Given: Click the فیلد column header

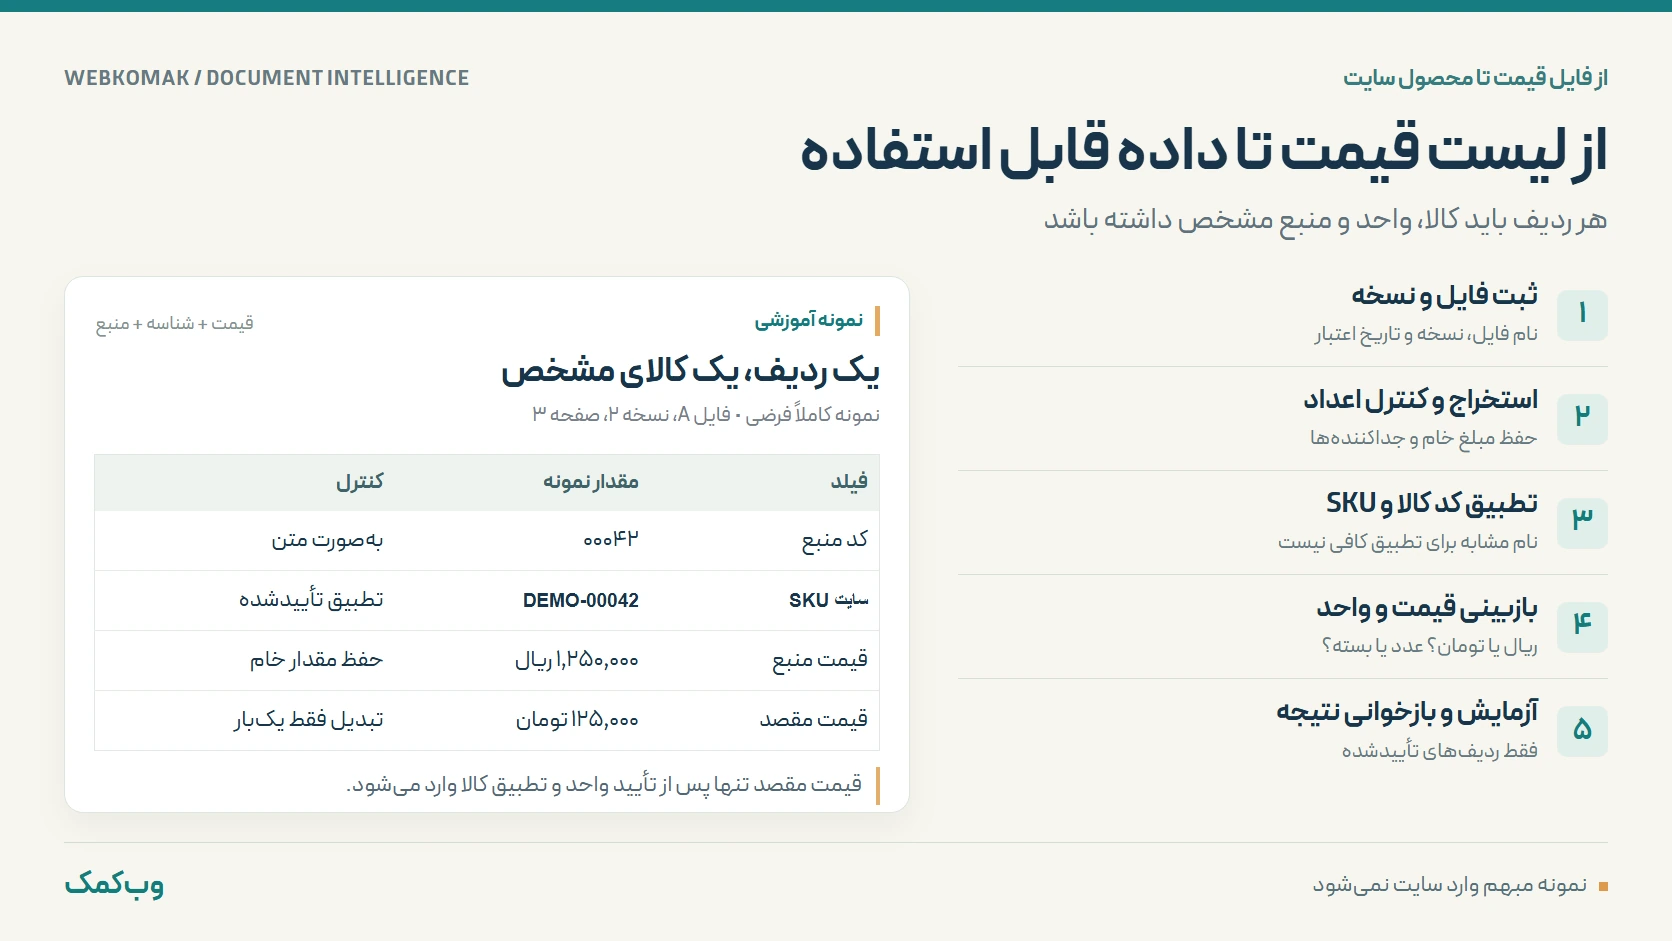Looking at the screenshot, I should coord(849,482).
